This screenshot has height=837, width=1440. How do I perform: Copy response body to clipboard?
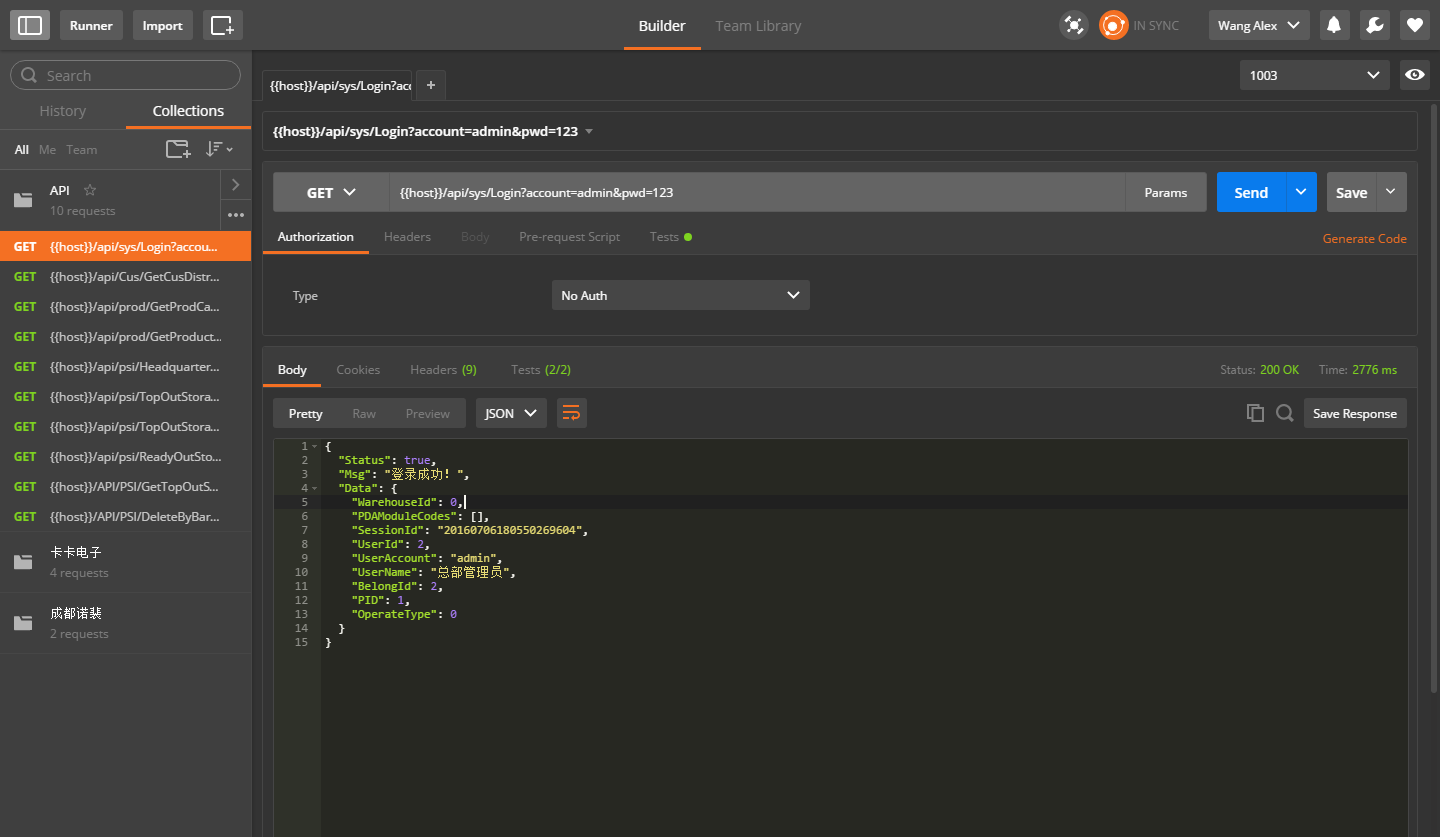[1255, 413]
